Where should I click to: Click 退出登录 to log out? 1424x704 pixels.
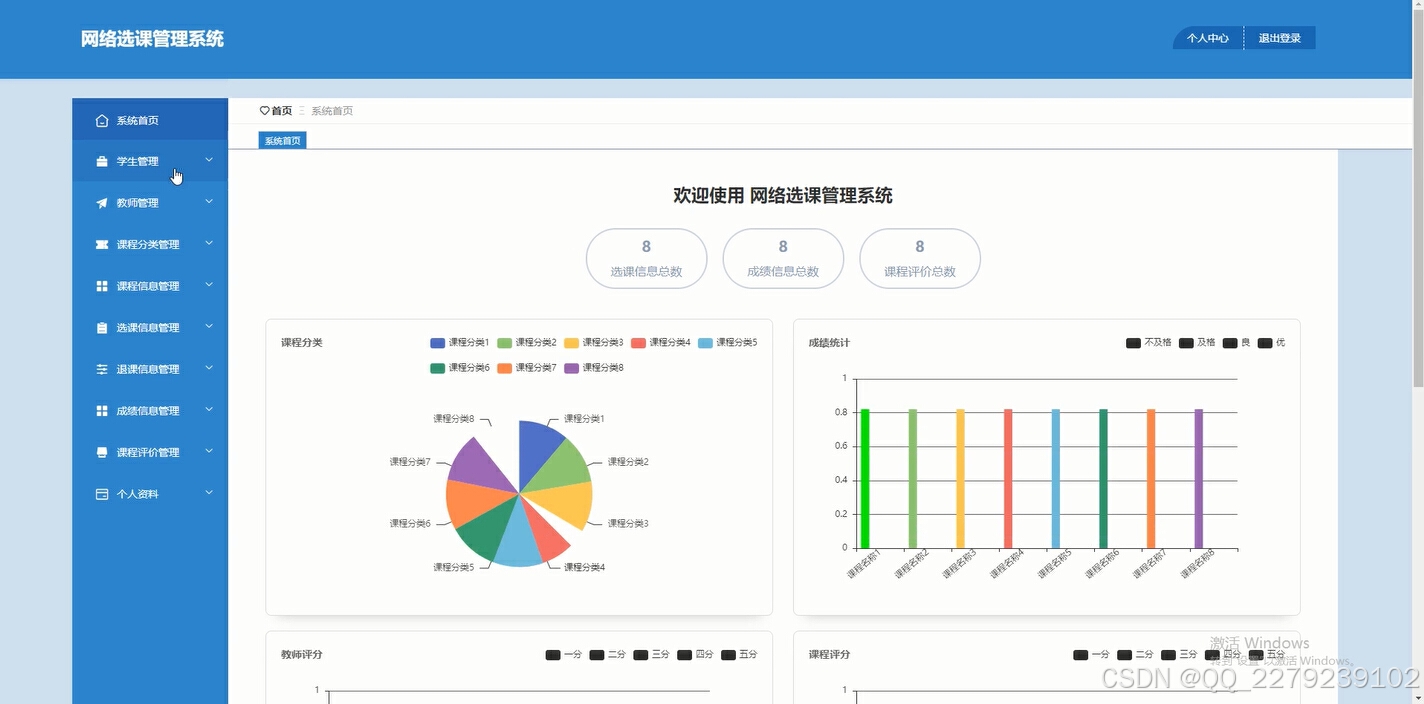pos(1280,38)
